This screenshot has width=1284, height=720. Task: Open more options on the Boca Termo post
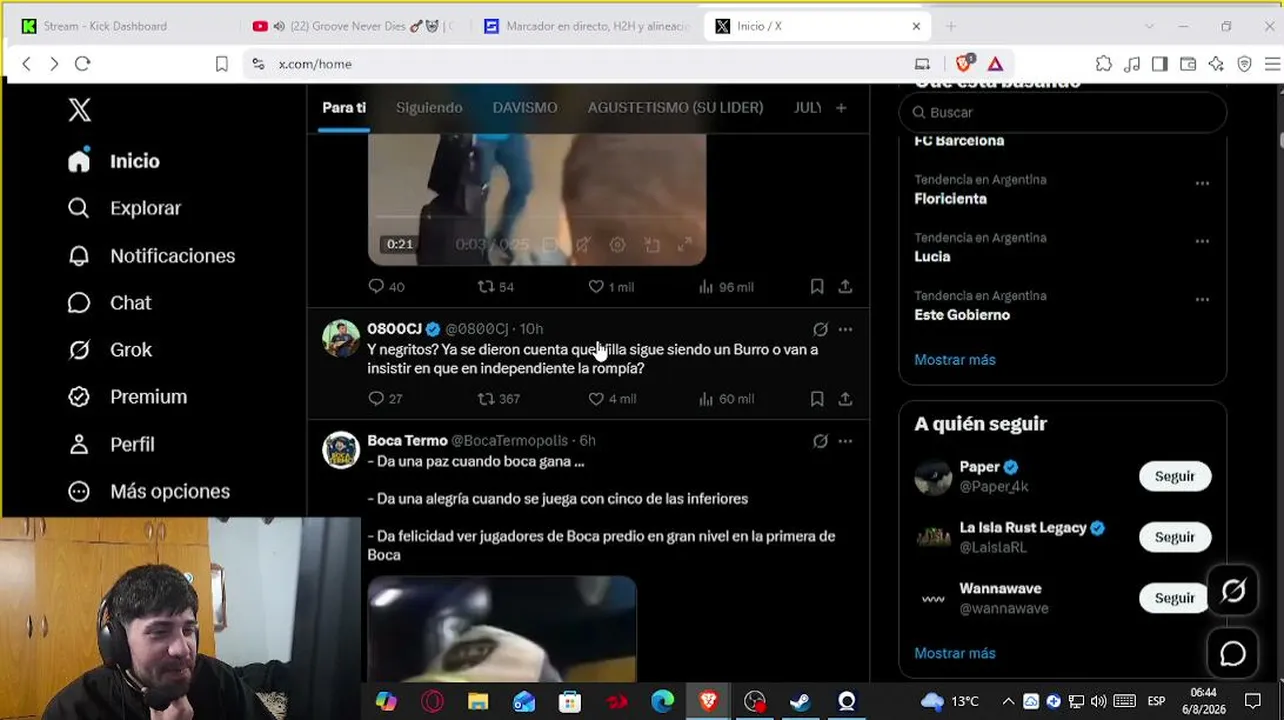[846, 441]
